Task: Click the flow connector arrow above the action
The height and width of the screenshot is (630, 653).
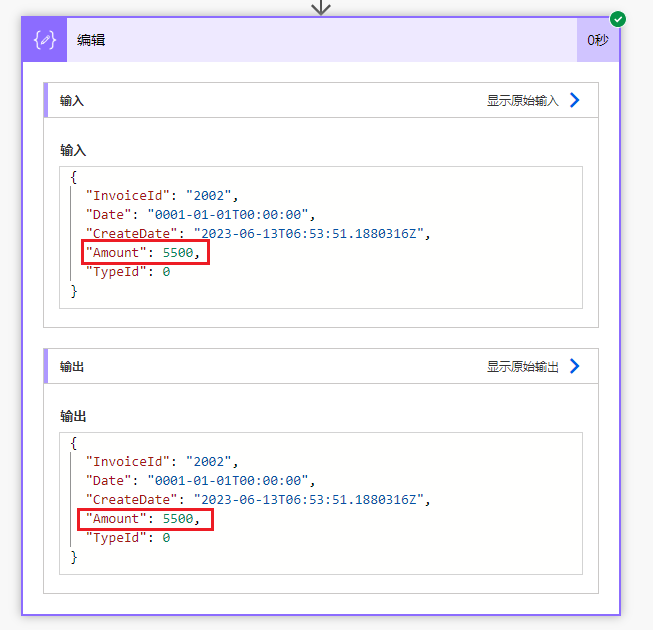Action: (x=321, y=7)
